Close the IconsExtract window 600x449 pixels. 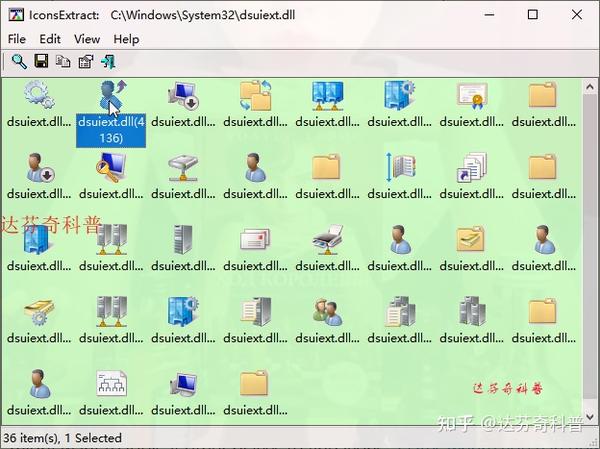click(576, 15)
